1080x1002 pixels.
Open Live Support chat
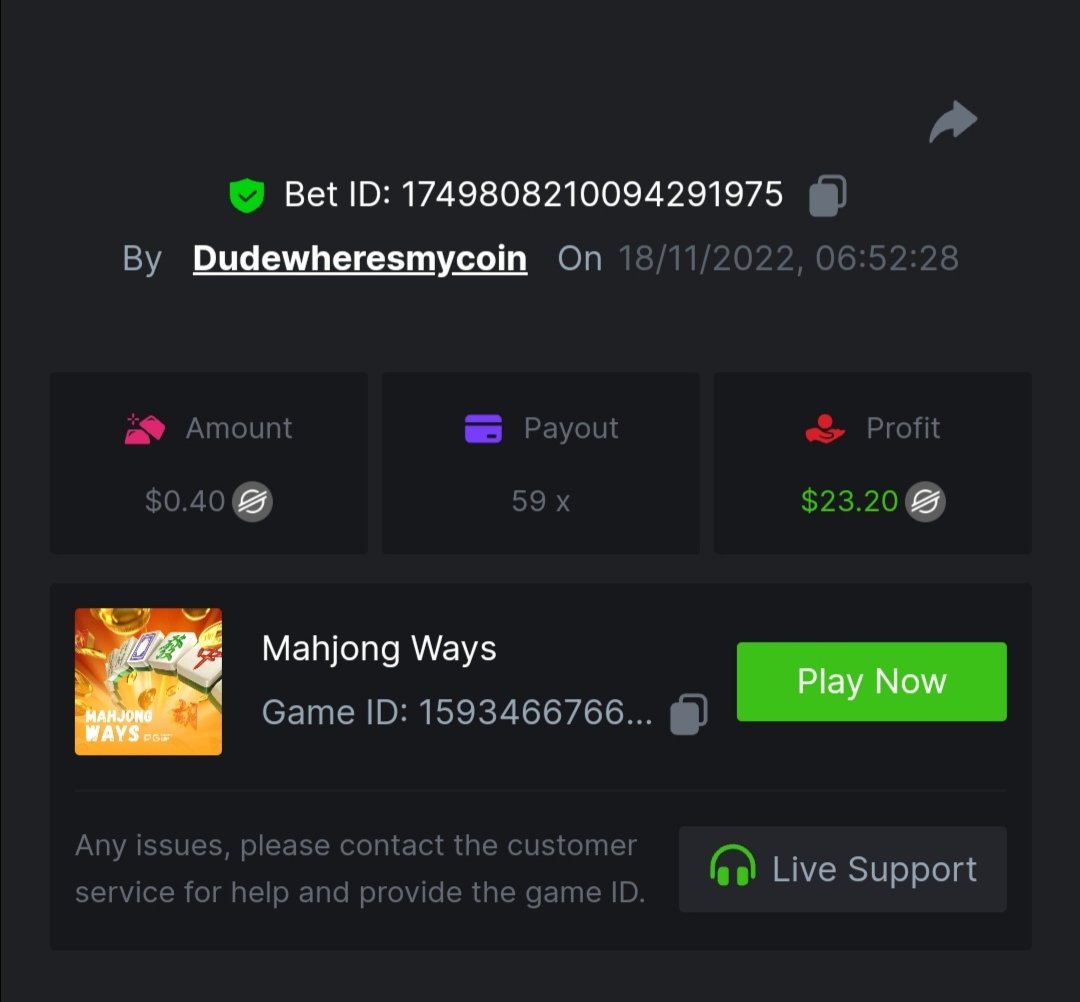point(842,869)
